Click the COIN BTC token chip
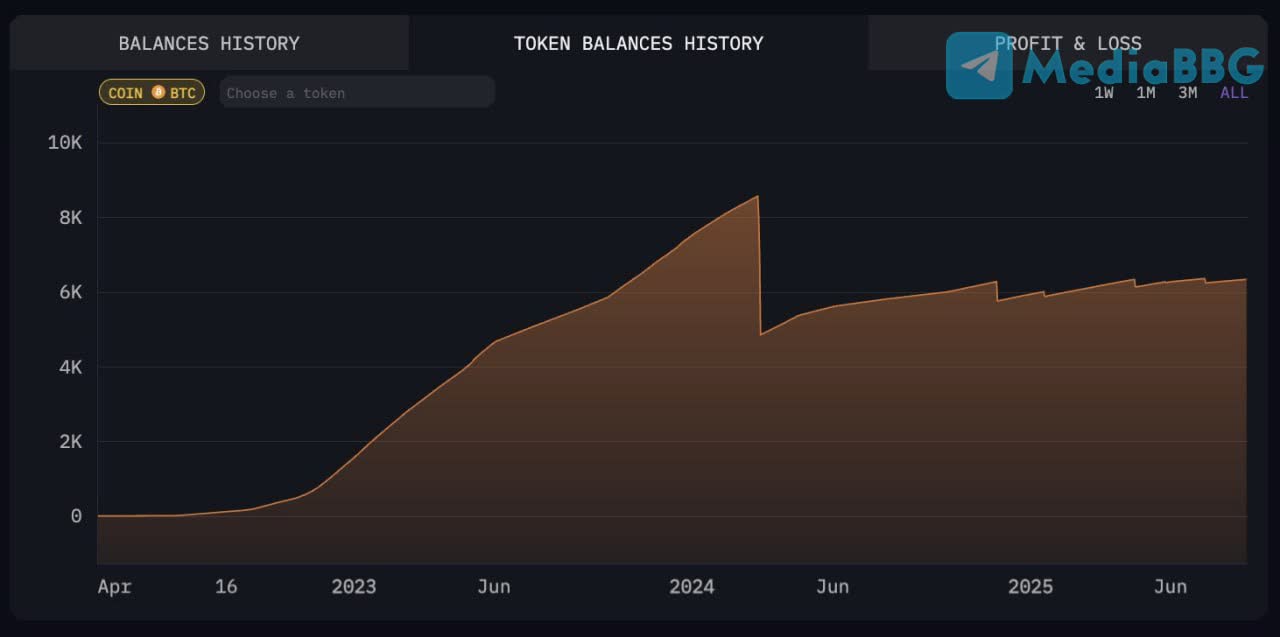 (x=152, y=92)
